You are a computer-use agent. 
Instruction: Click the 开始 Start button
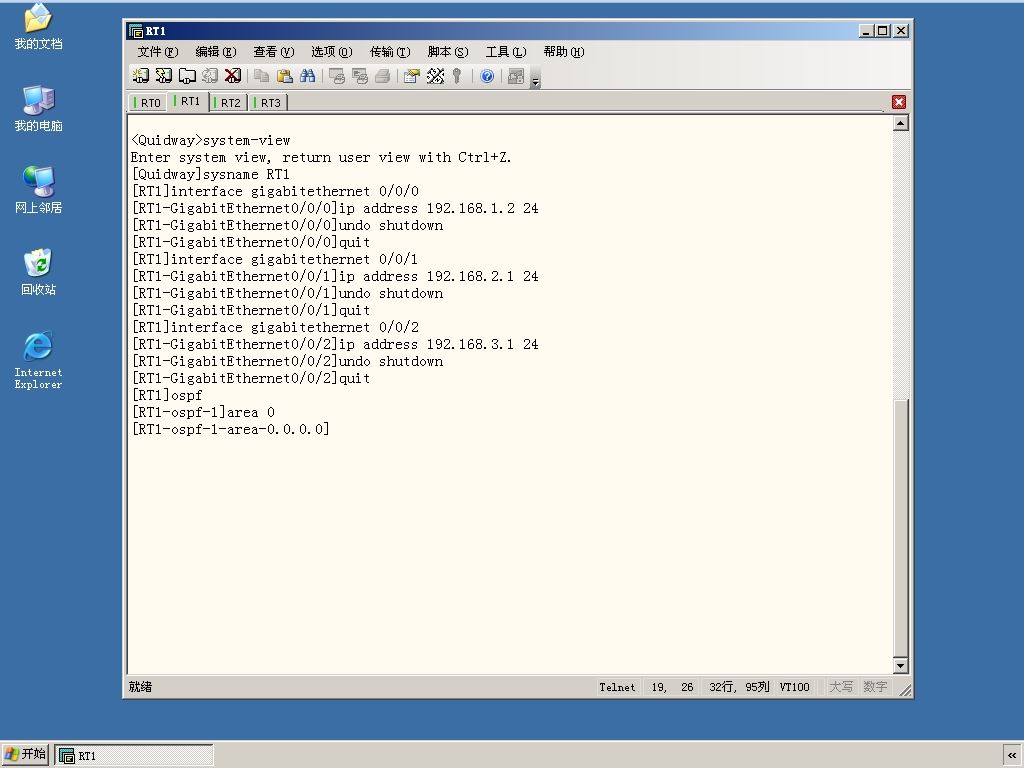click(x=25, y=754)
